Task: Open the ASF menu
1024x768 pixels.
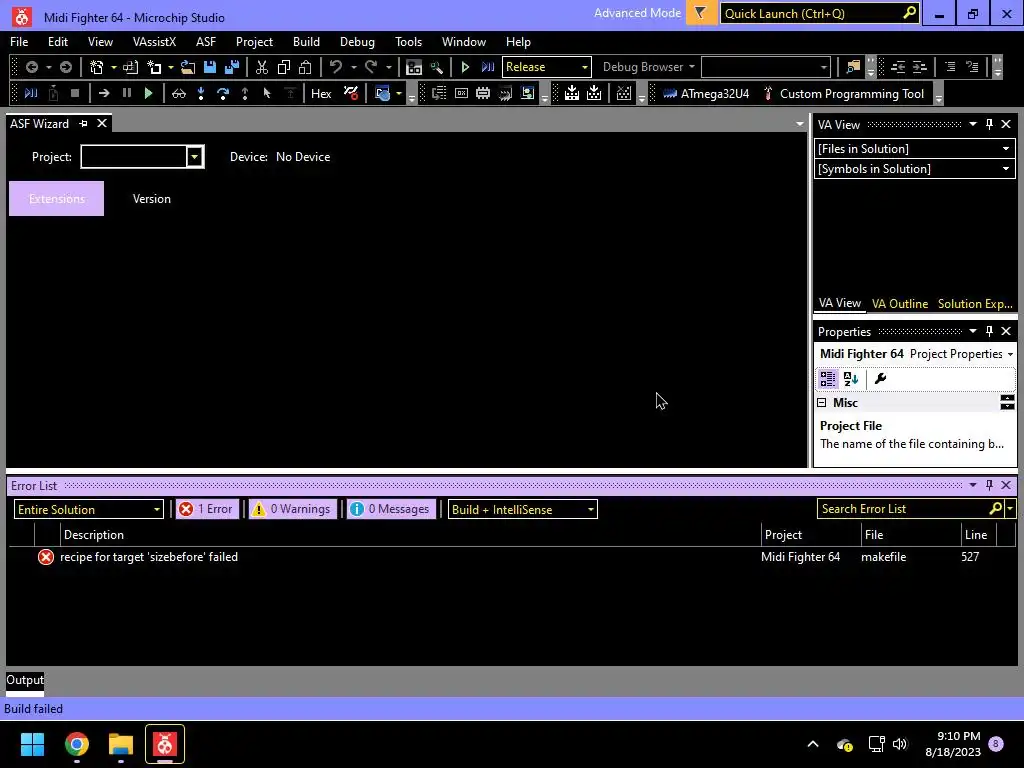Action: click(x=206, y=42)
